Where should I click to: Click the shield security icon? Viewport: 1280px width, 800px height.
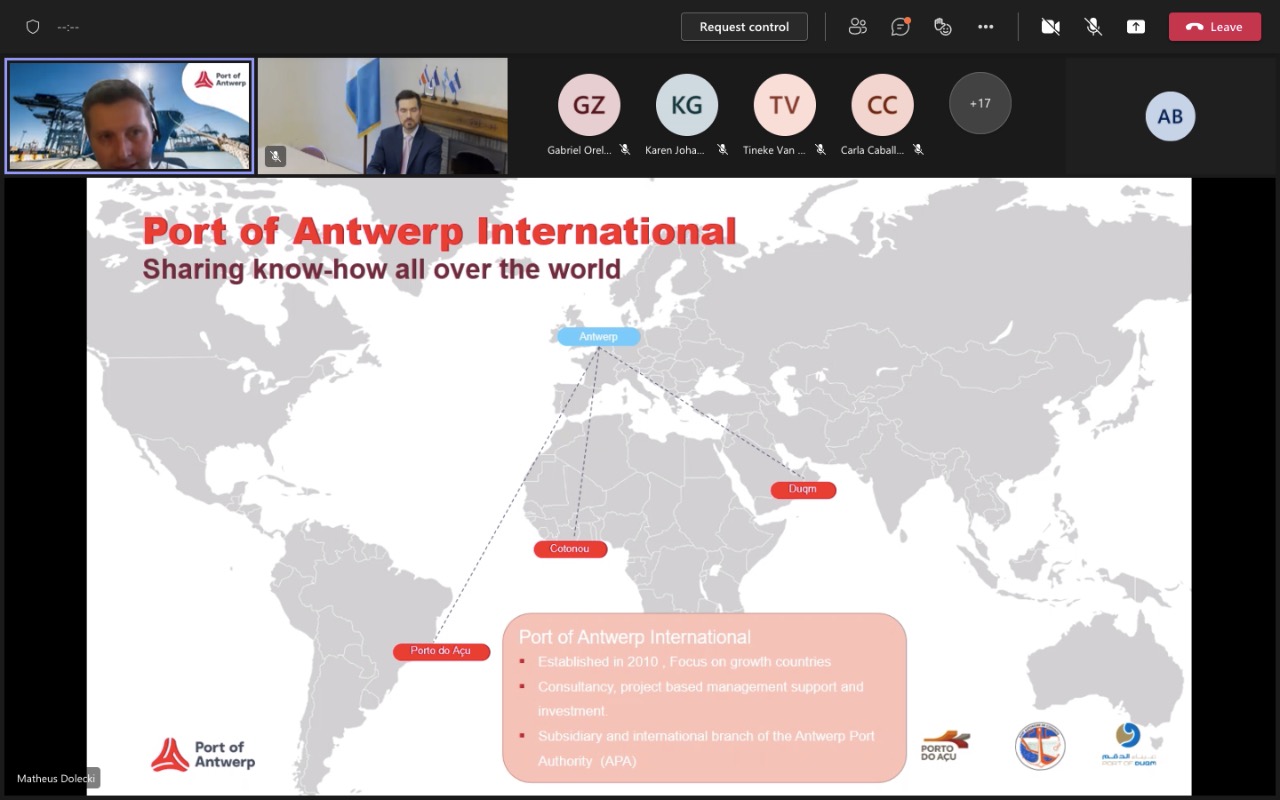pos(33,27)
